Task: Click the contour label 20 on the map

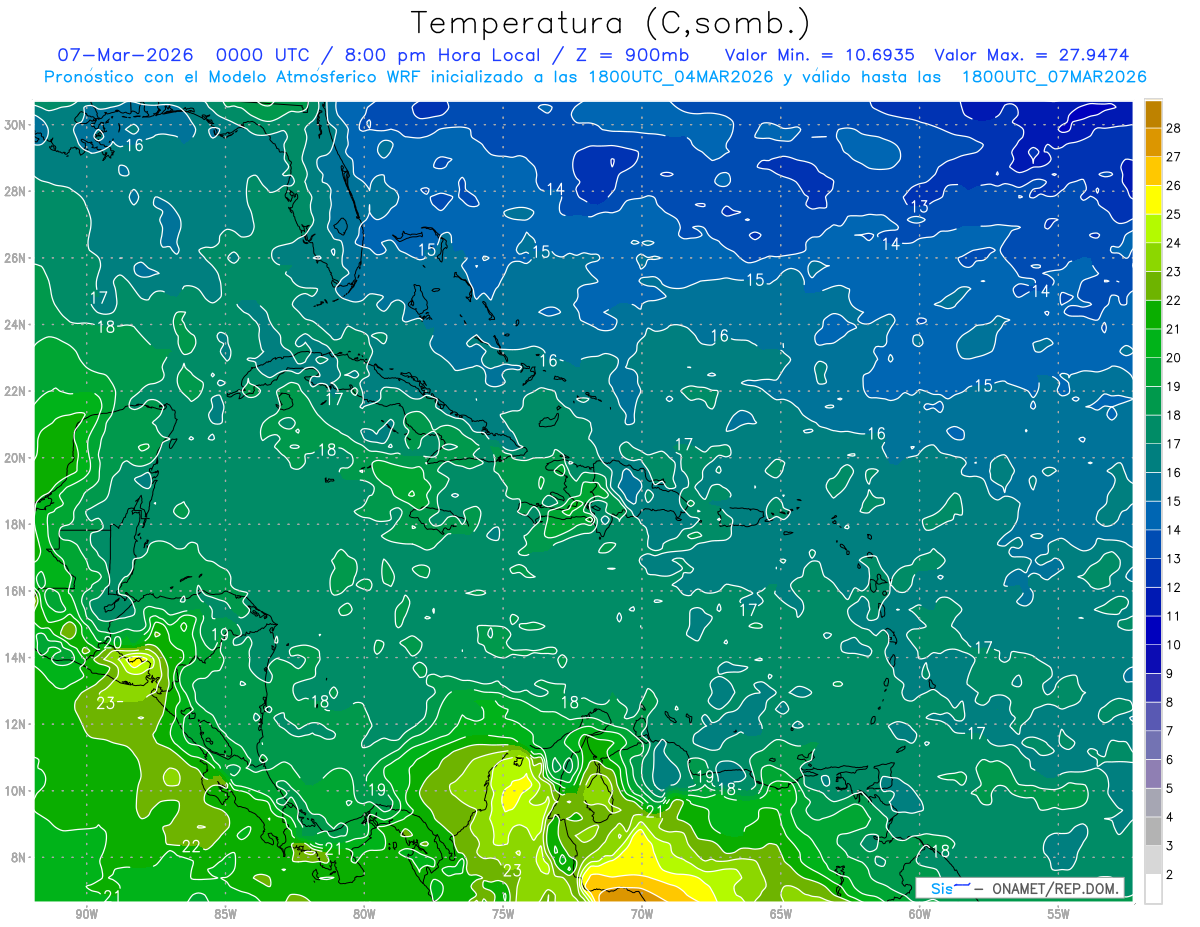Action: click(x=112, y=643)
